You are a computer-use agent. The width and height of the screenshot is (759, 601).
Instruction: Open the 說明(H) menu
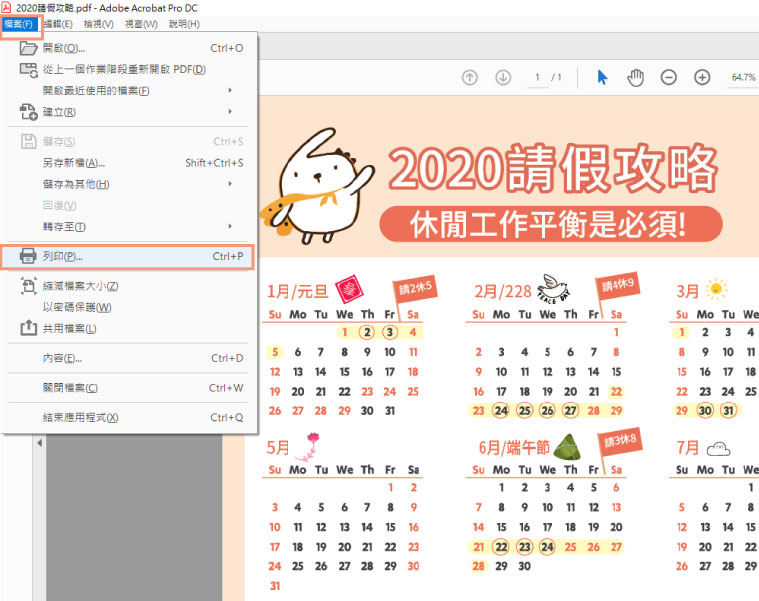click(x=184, y=24)
